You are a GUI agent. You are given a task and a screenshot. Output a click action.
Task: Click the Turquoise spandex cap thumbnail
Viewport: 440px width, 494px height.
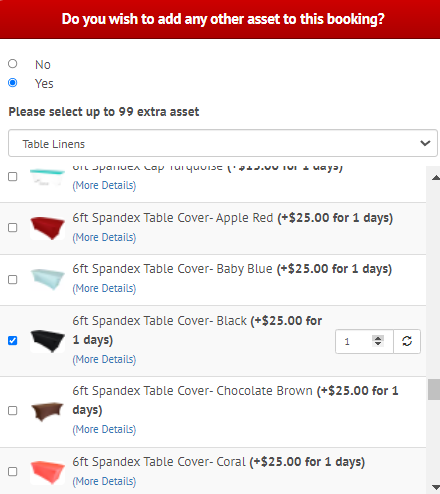[47, 177]
